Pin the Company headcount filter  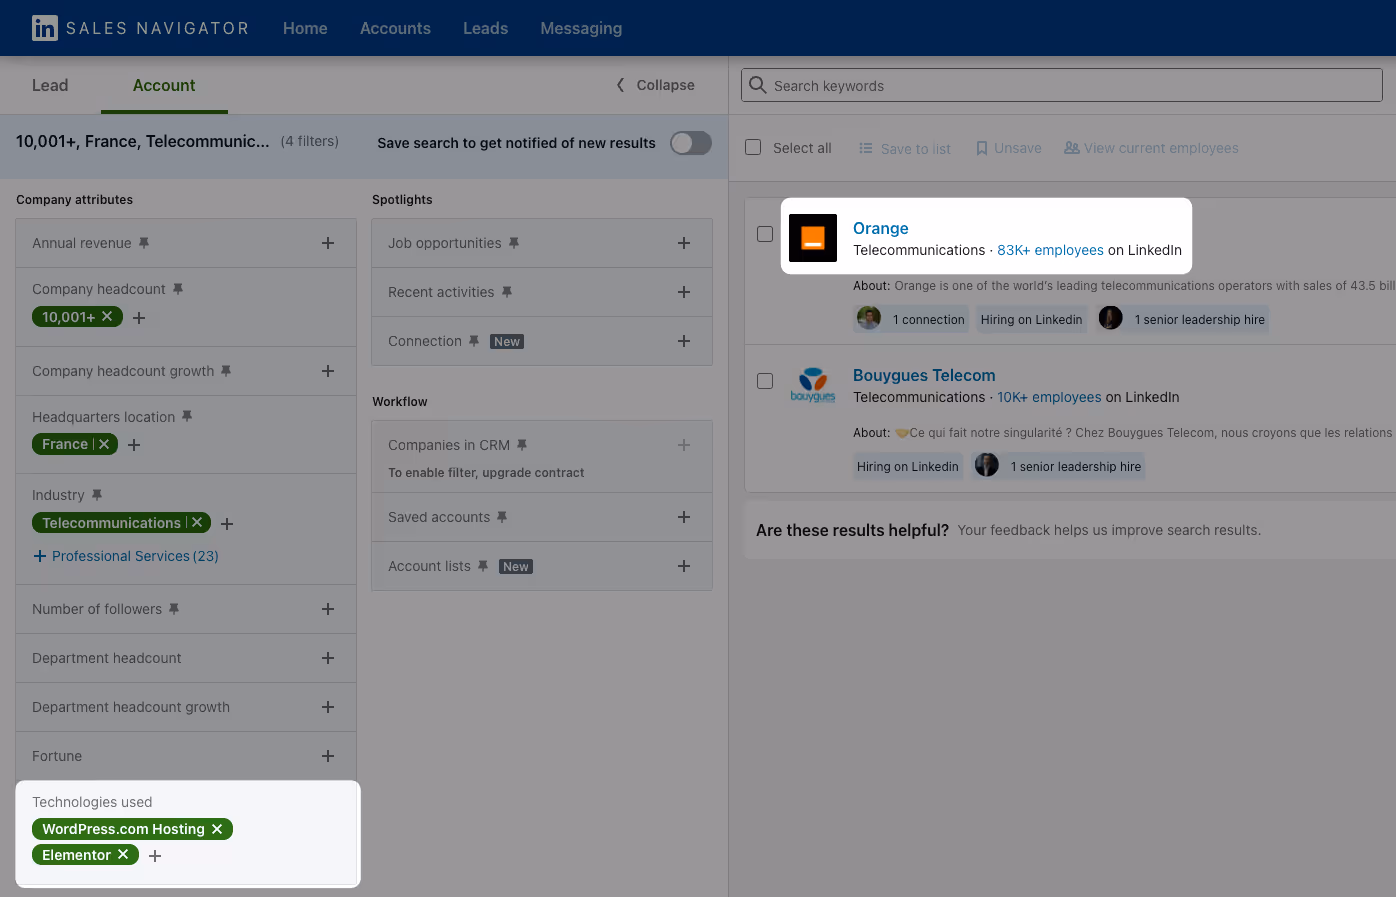point(178,289)
